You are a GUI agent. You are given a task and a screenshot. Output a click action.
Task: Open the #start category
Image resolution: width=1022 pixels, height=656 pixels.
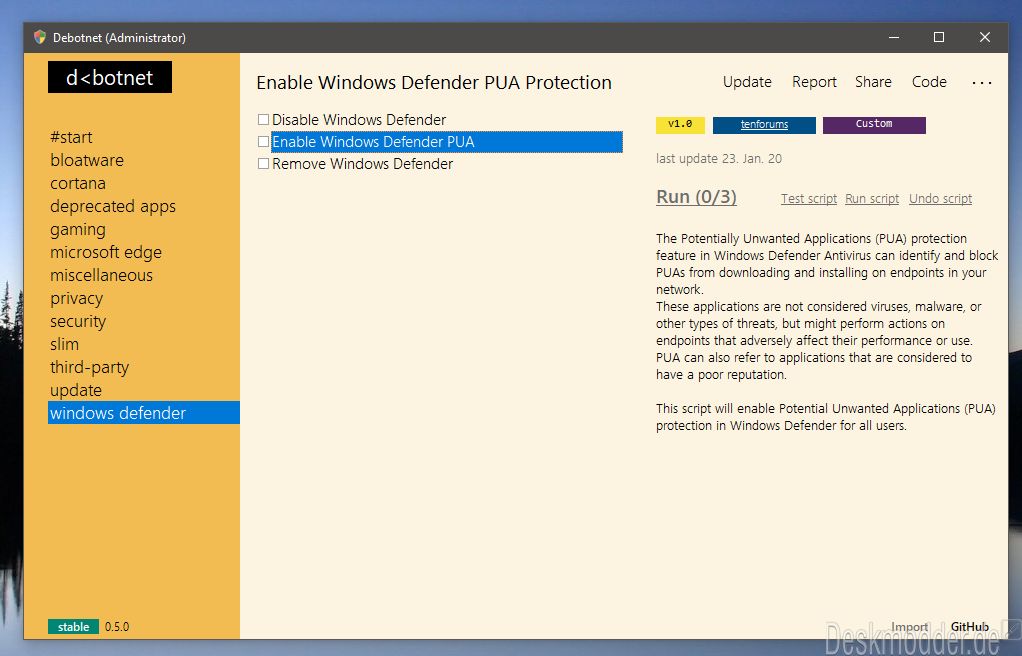click(x=71, y=137)
